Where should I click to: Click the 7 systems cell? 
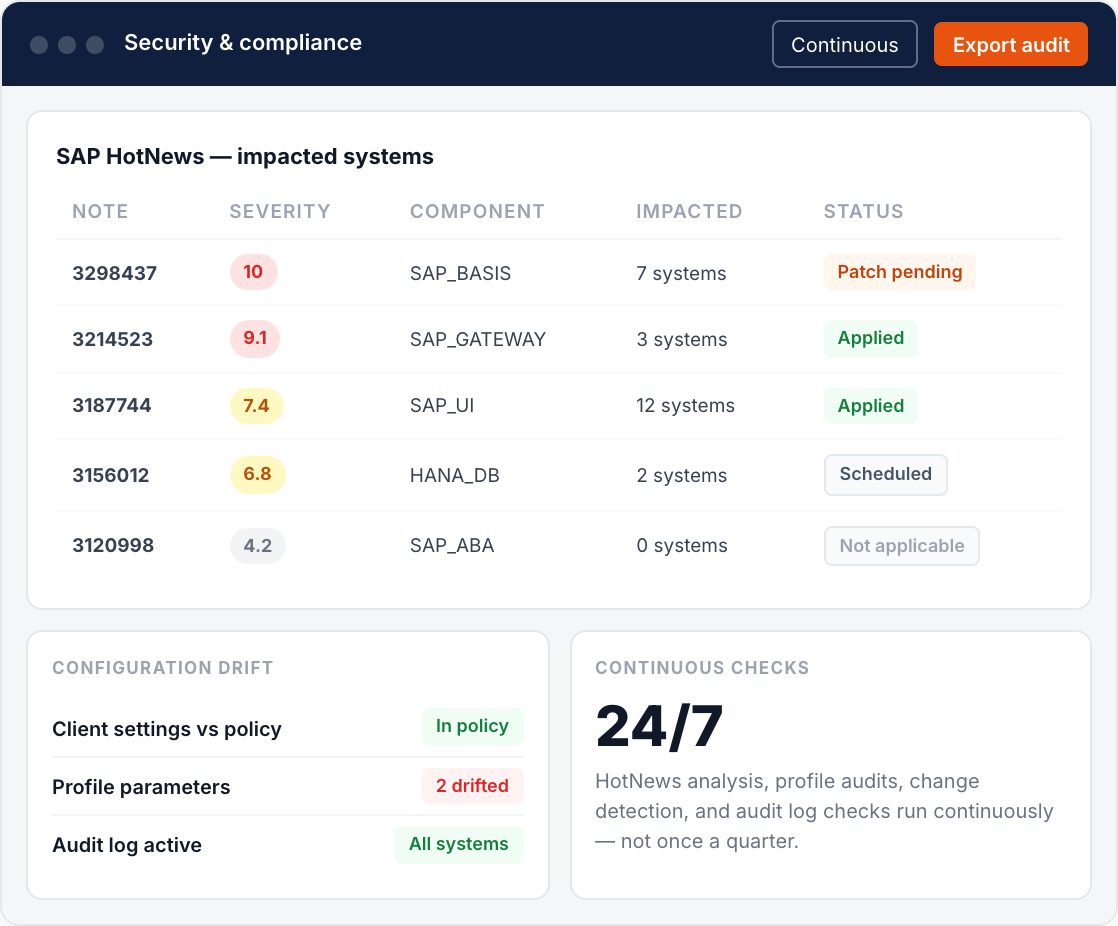coord(681,273)
